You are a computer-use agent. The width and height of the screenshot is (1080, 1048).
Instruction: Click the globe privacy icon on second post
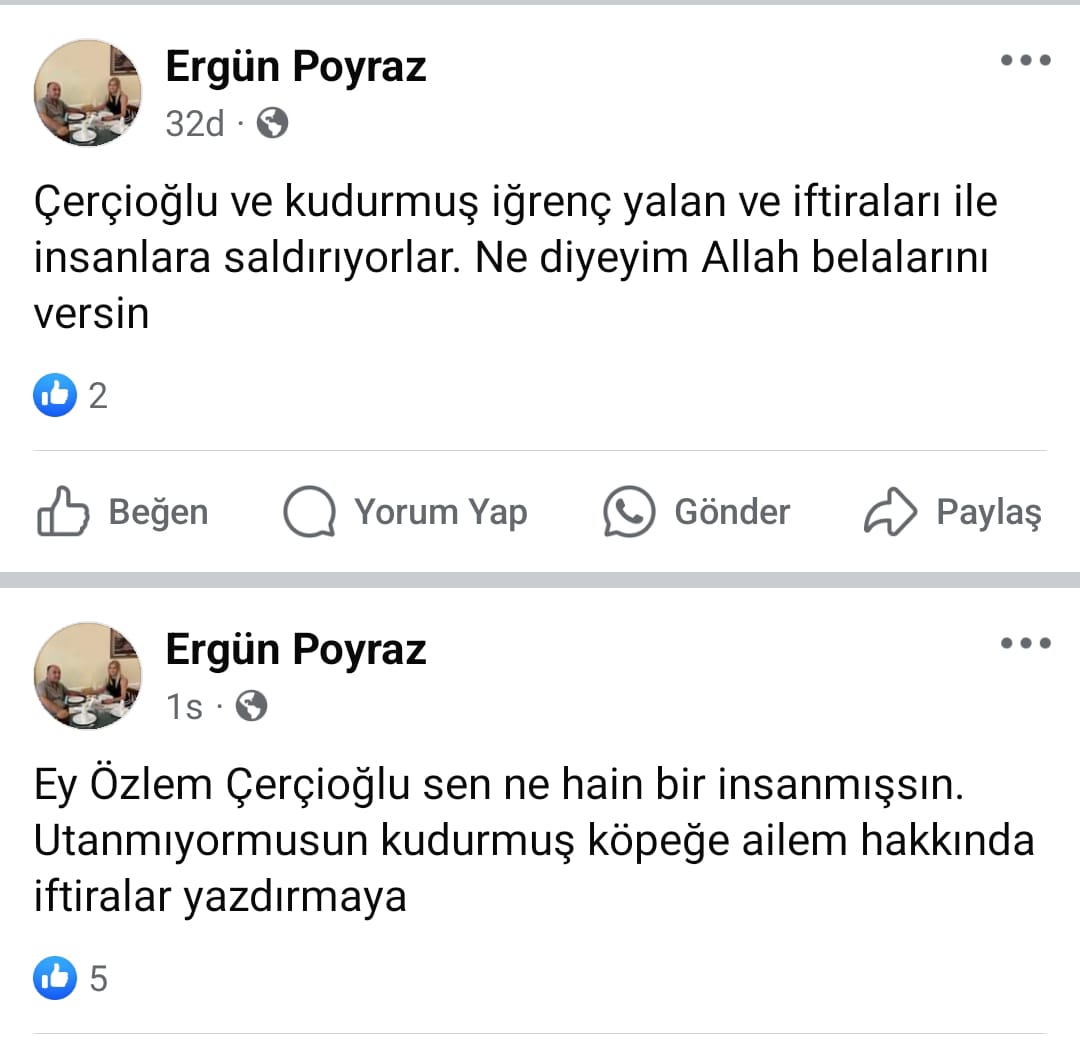pos(251,706)
